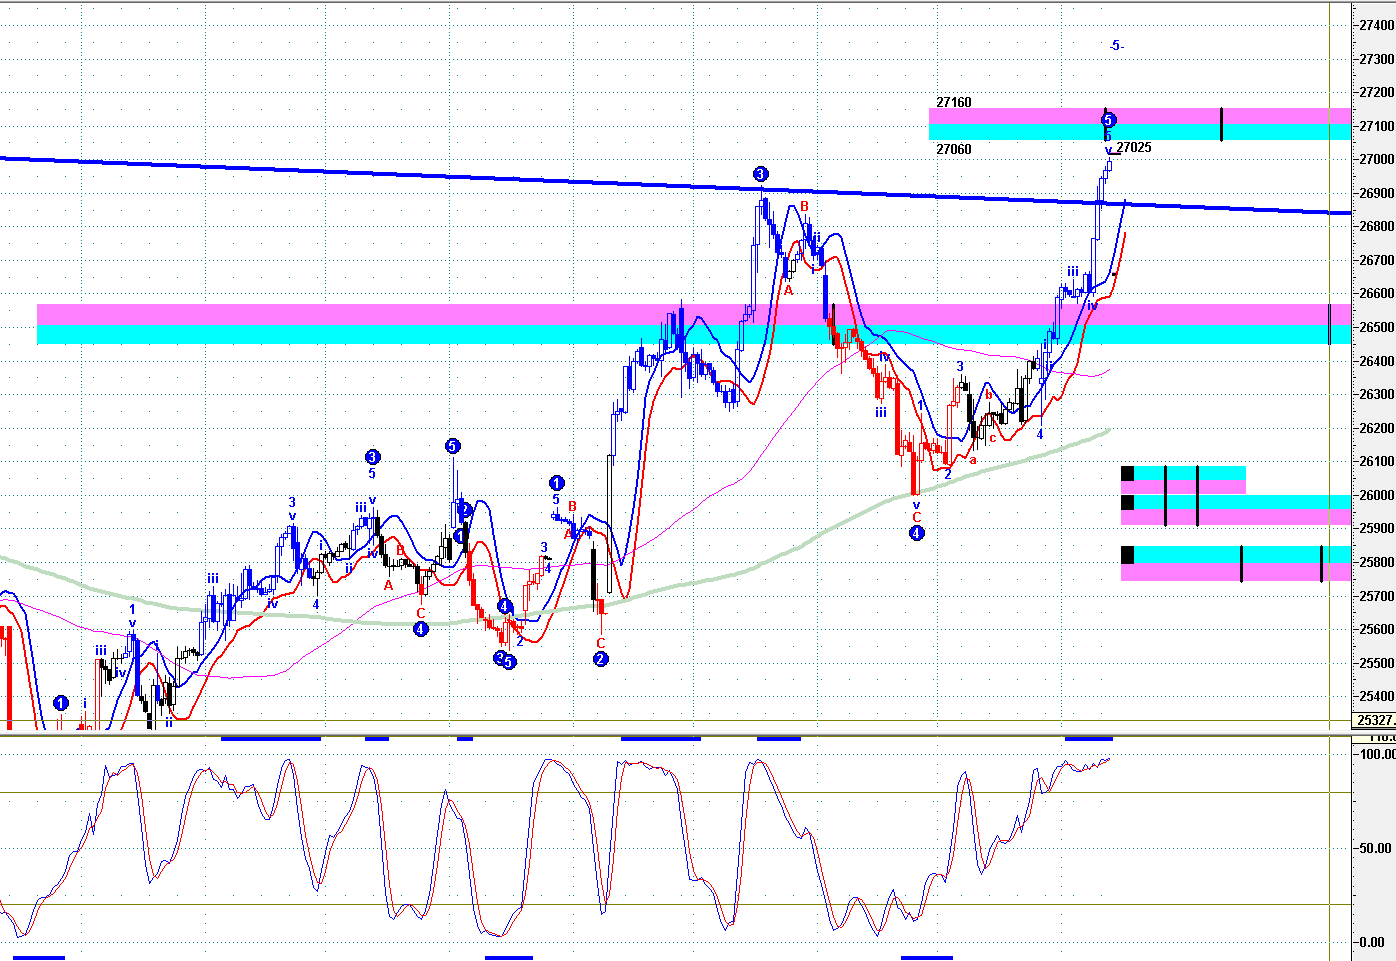Select the circled 4 marker below the red C low

pos(916,533)
